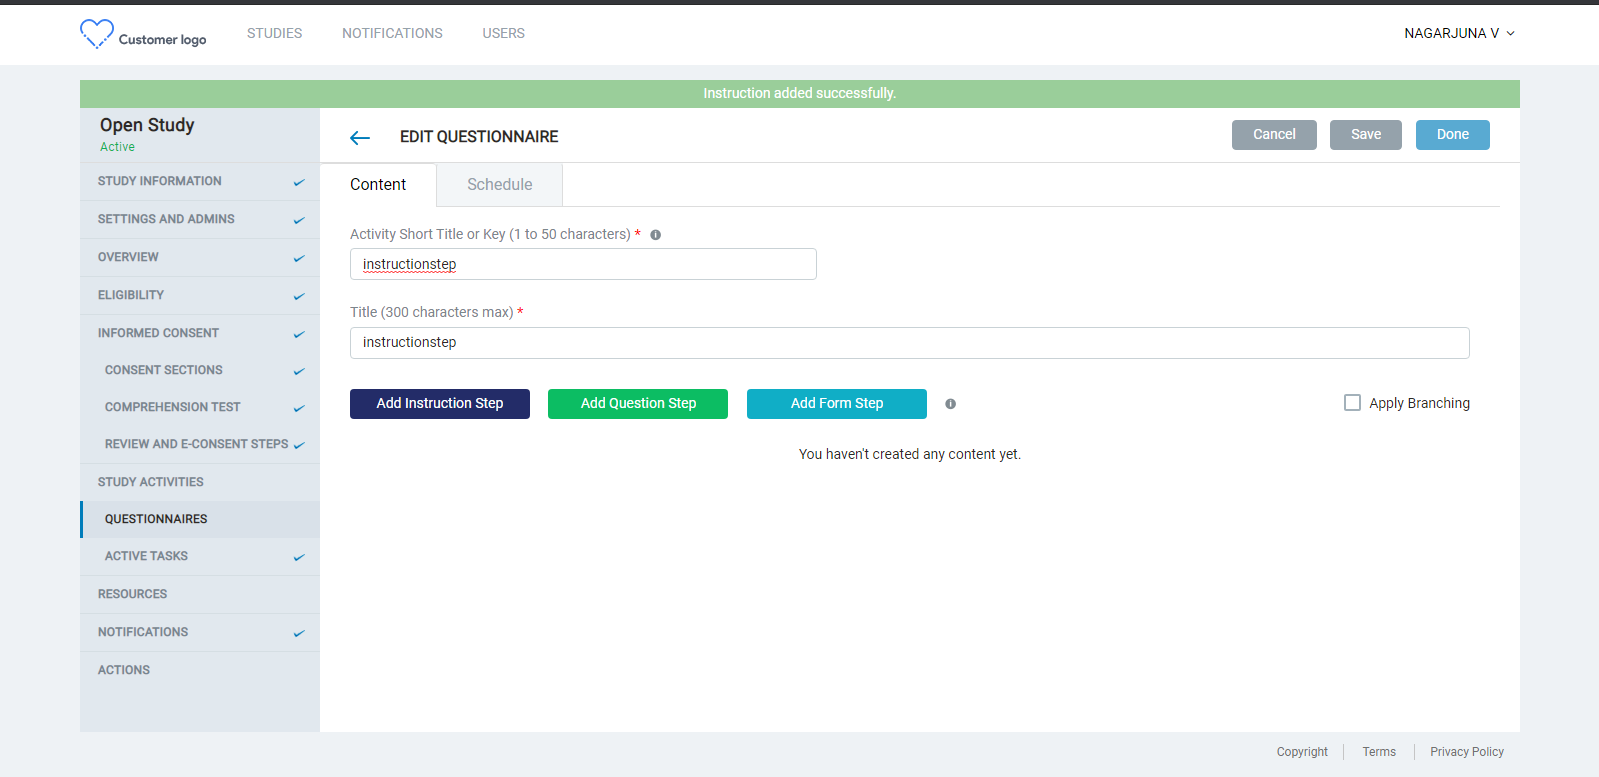Open the Copyright footer link
1599x777 pixels.
pos(1302,752)
